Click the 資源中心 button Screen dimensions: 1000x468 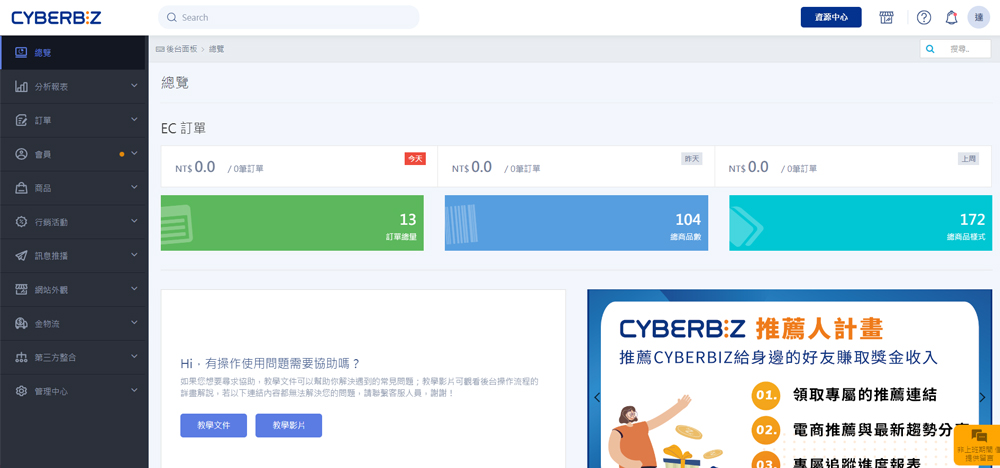(831, 17)
